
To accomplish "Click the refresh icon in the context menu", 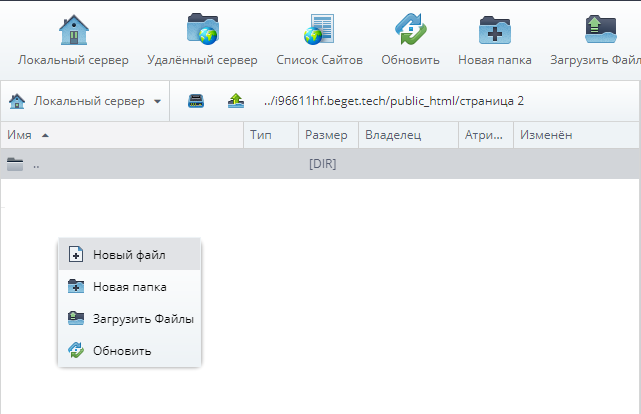I will pyautogui.click(x=76, y=350).
